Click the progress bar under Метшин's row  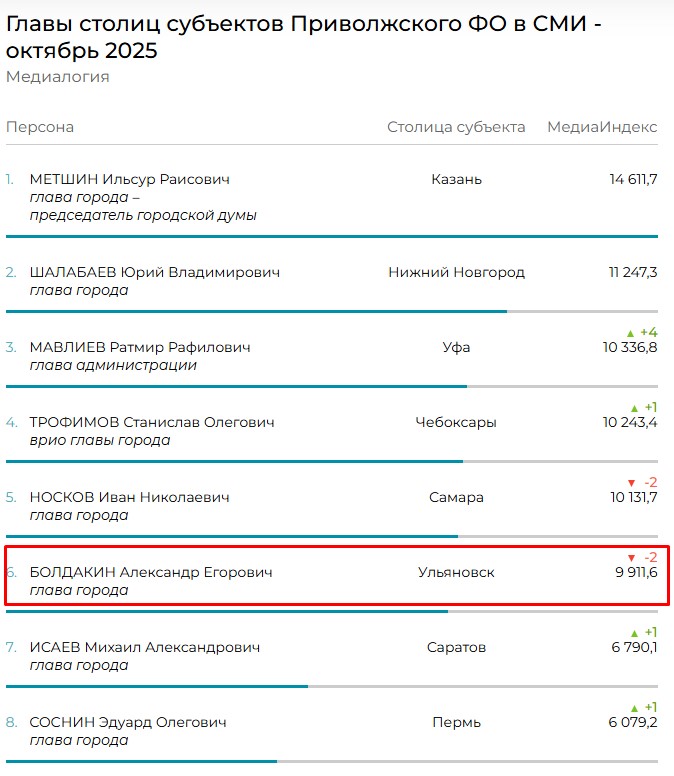[331, 237]
